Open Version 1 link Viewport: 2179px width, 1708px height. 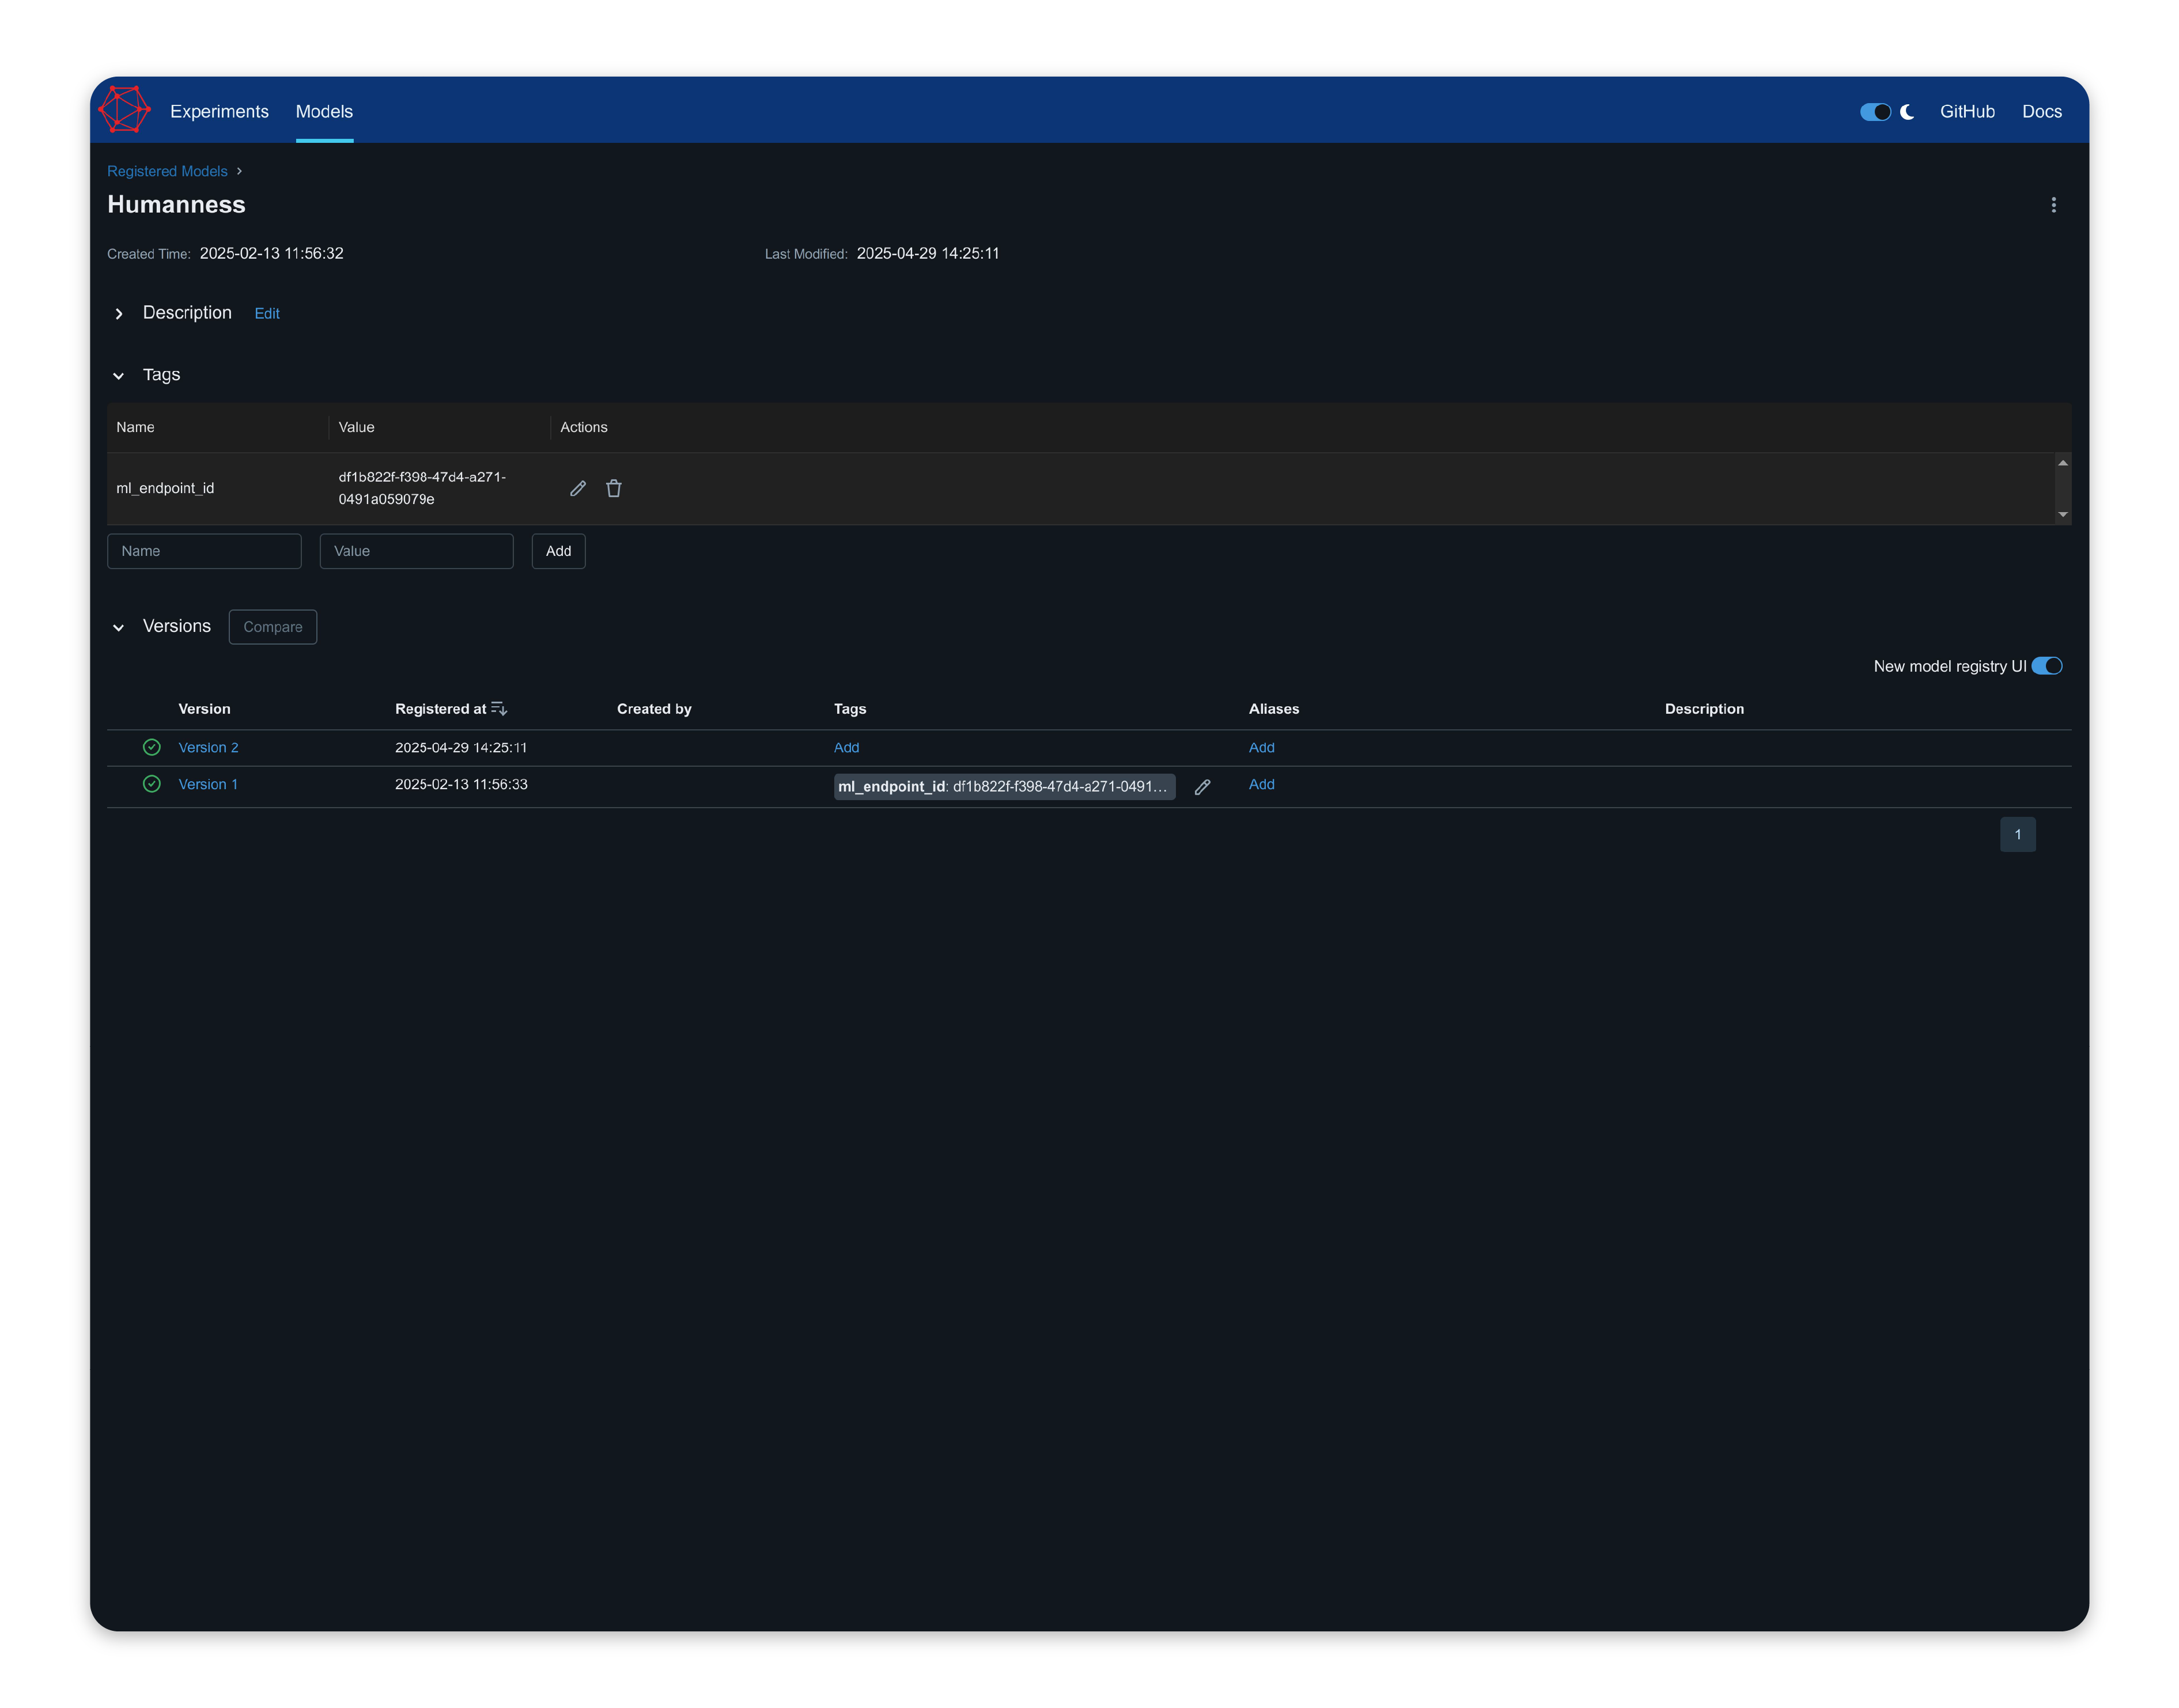pyautogui.click(x=208, y=784)
